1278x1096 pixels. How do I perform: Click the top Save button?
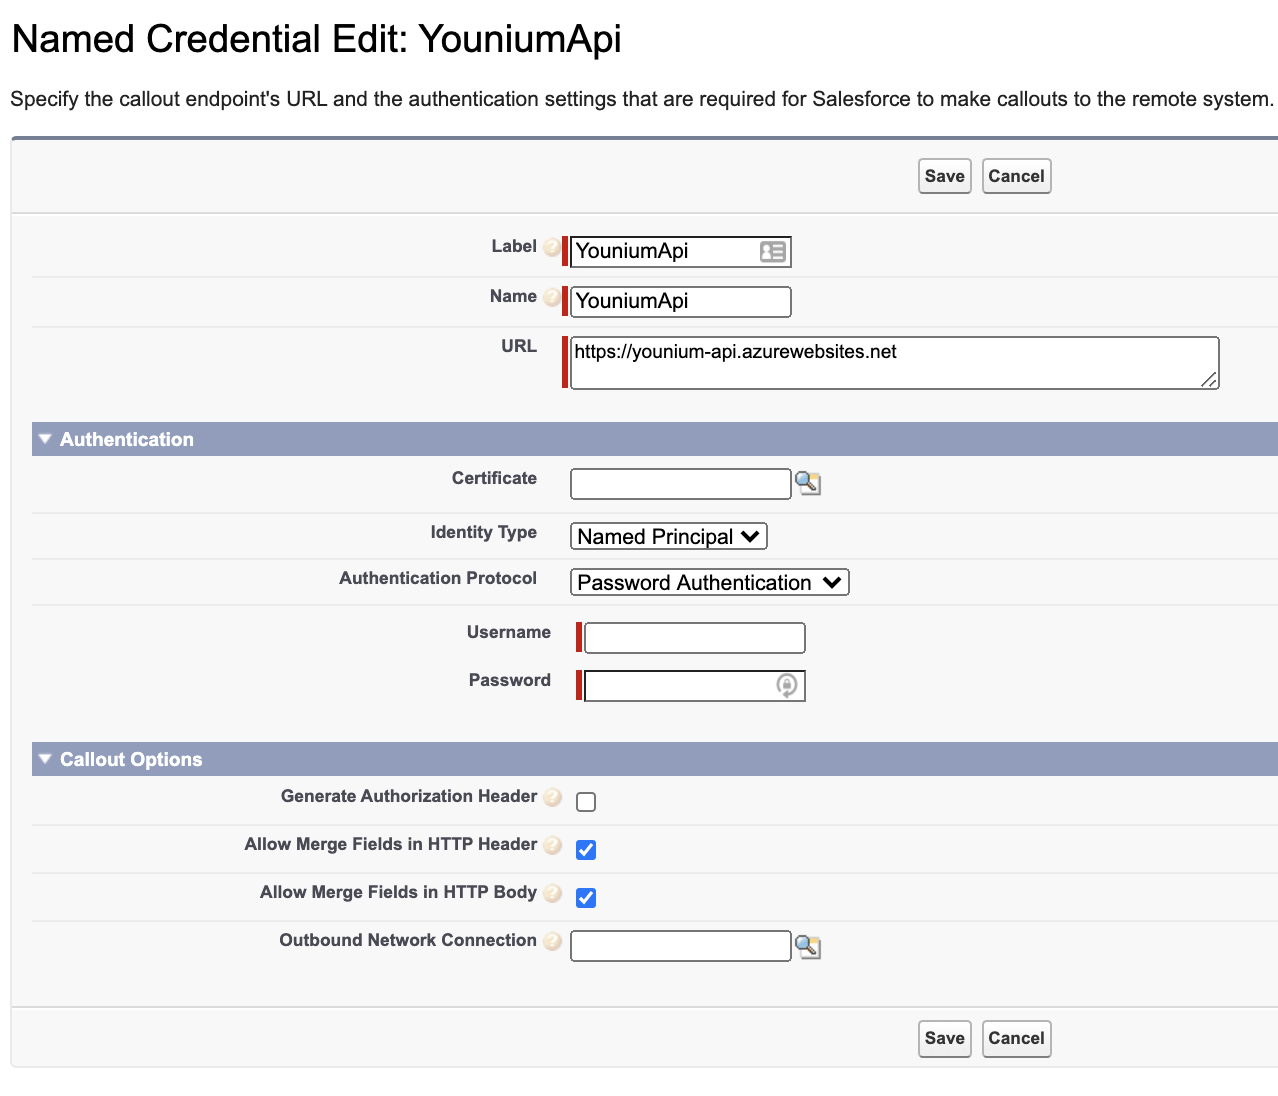click(x=945, y=176)
